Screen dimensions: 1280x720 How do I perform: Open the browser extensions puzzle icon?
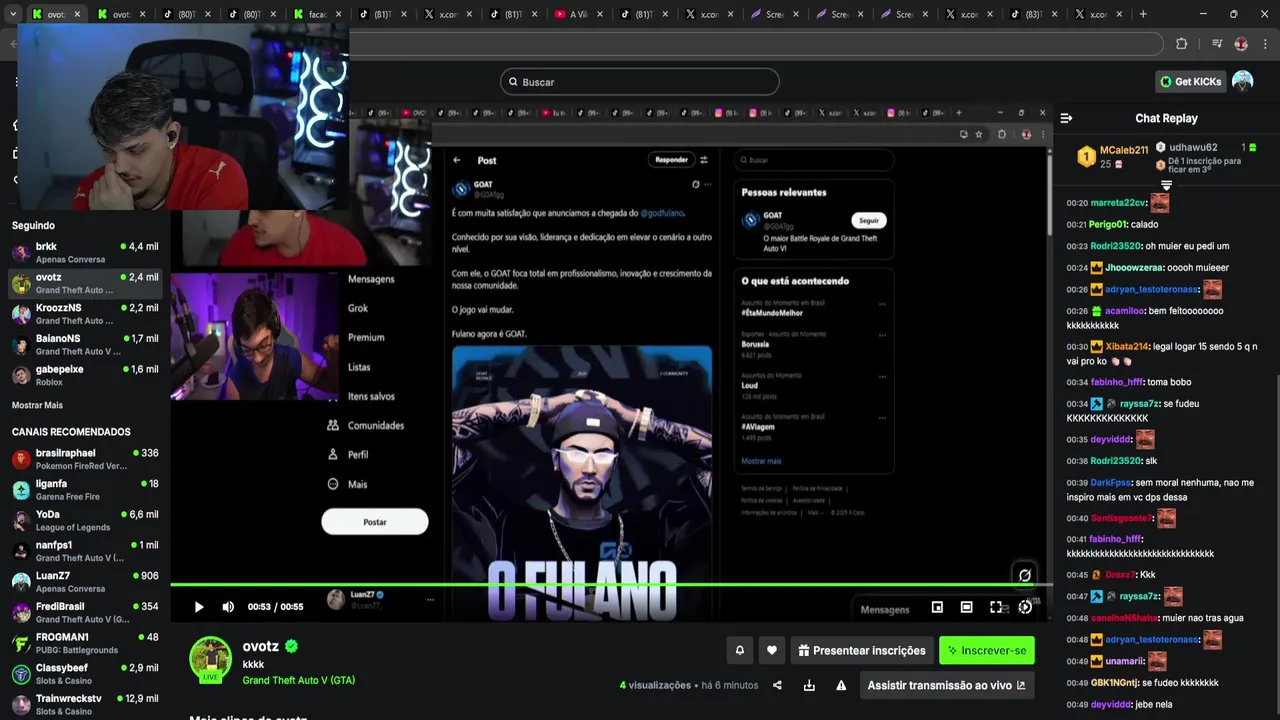(1181, 44)
